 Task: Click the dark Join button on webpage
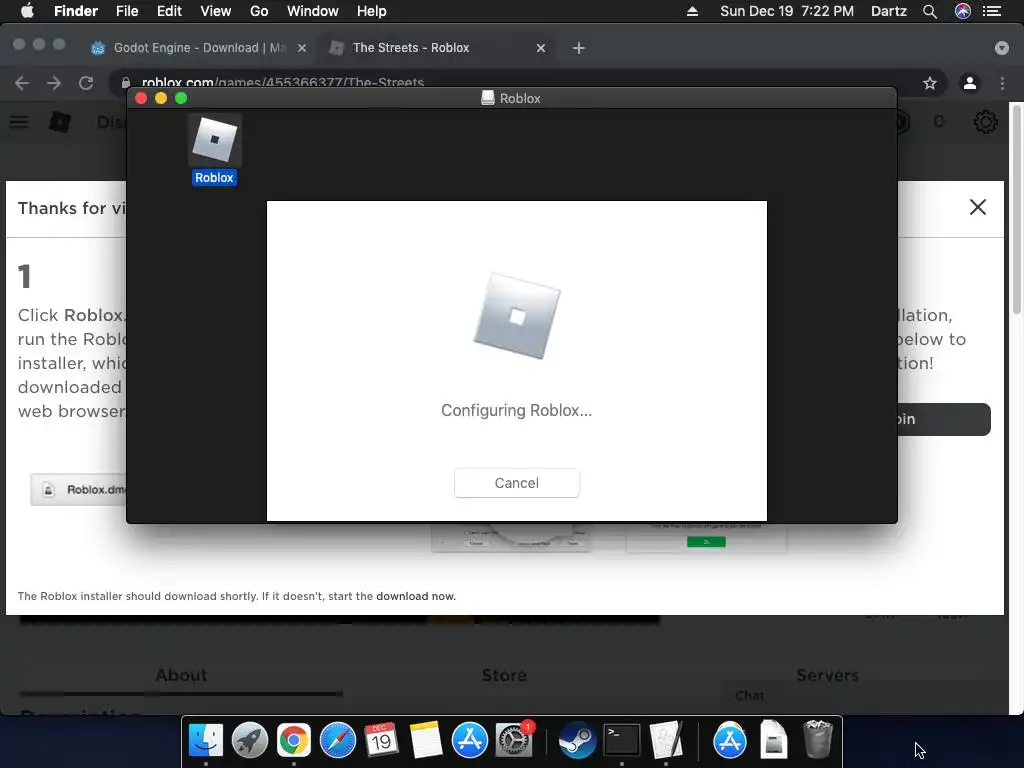pos(944,419)
